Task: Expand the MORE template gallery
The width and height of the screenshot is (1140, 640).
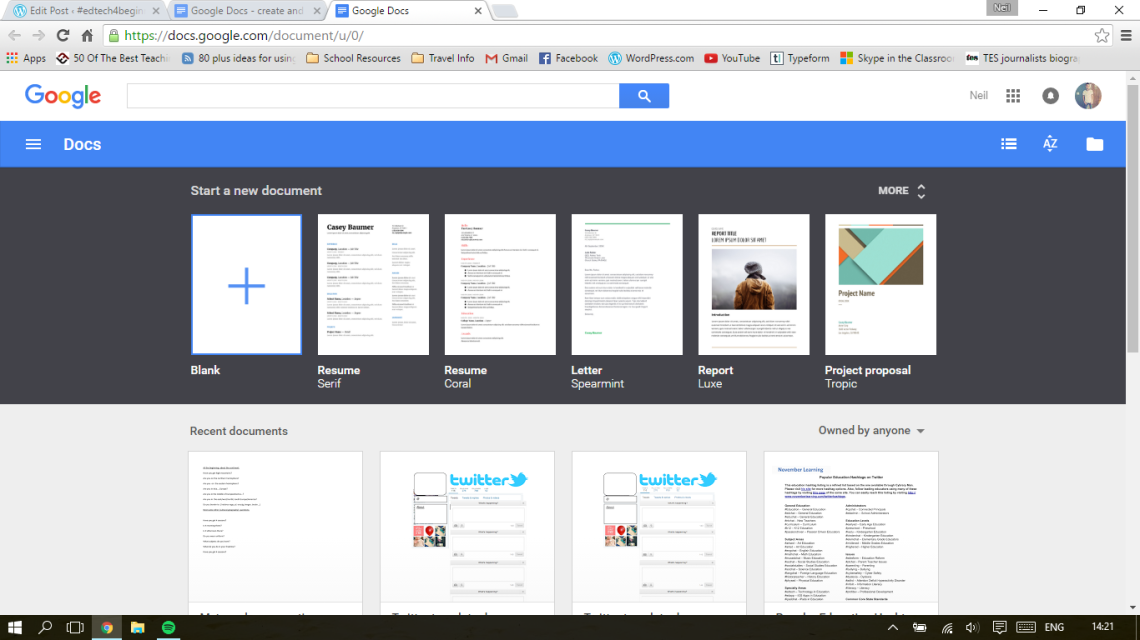Action: pyautogui.click(x=896, y=190)
